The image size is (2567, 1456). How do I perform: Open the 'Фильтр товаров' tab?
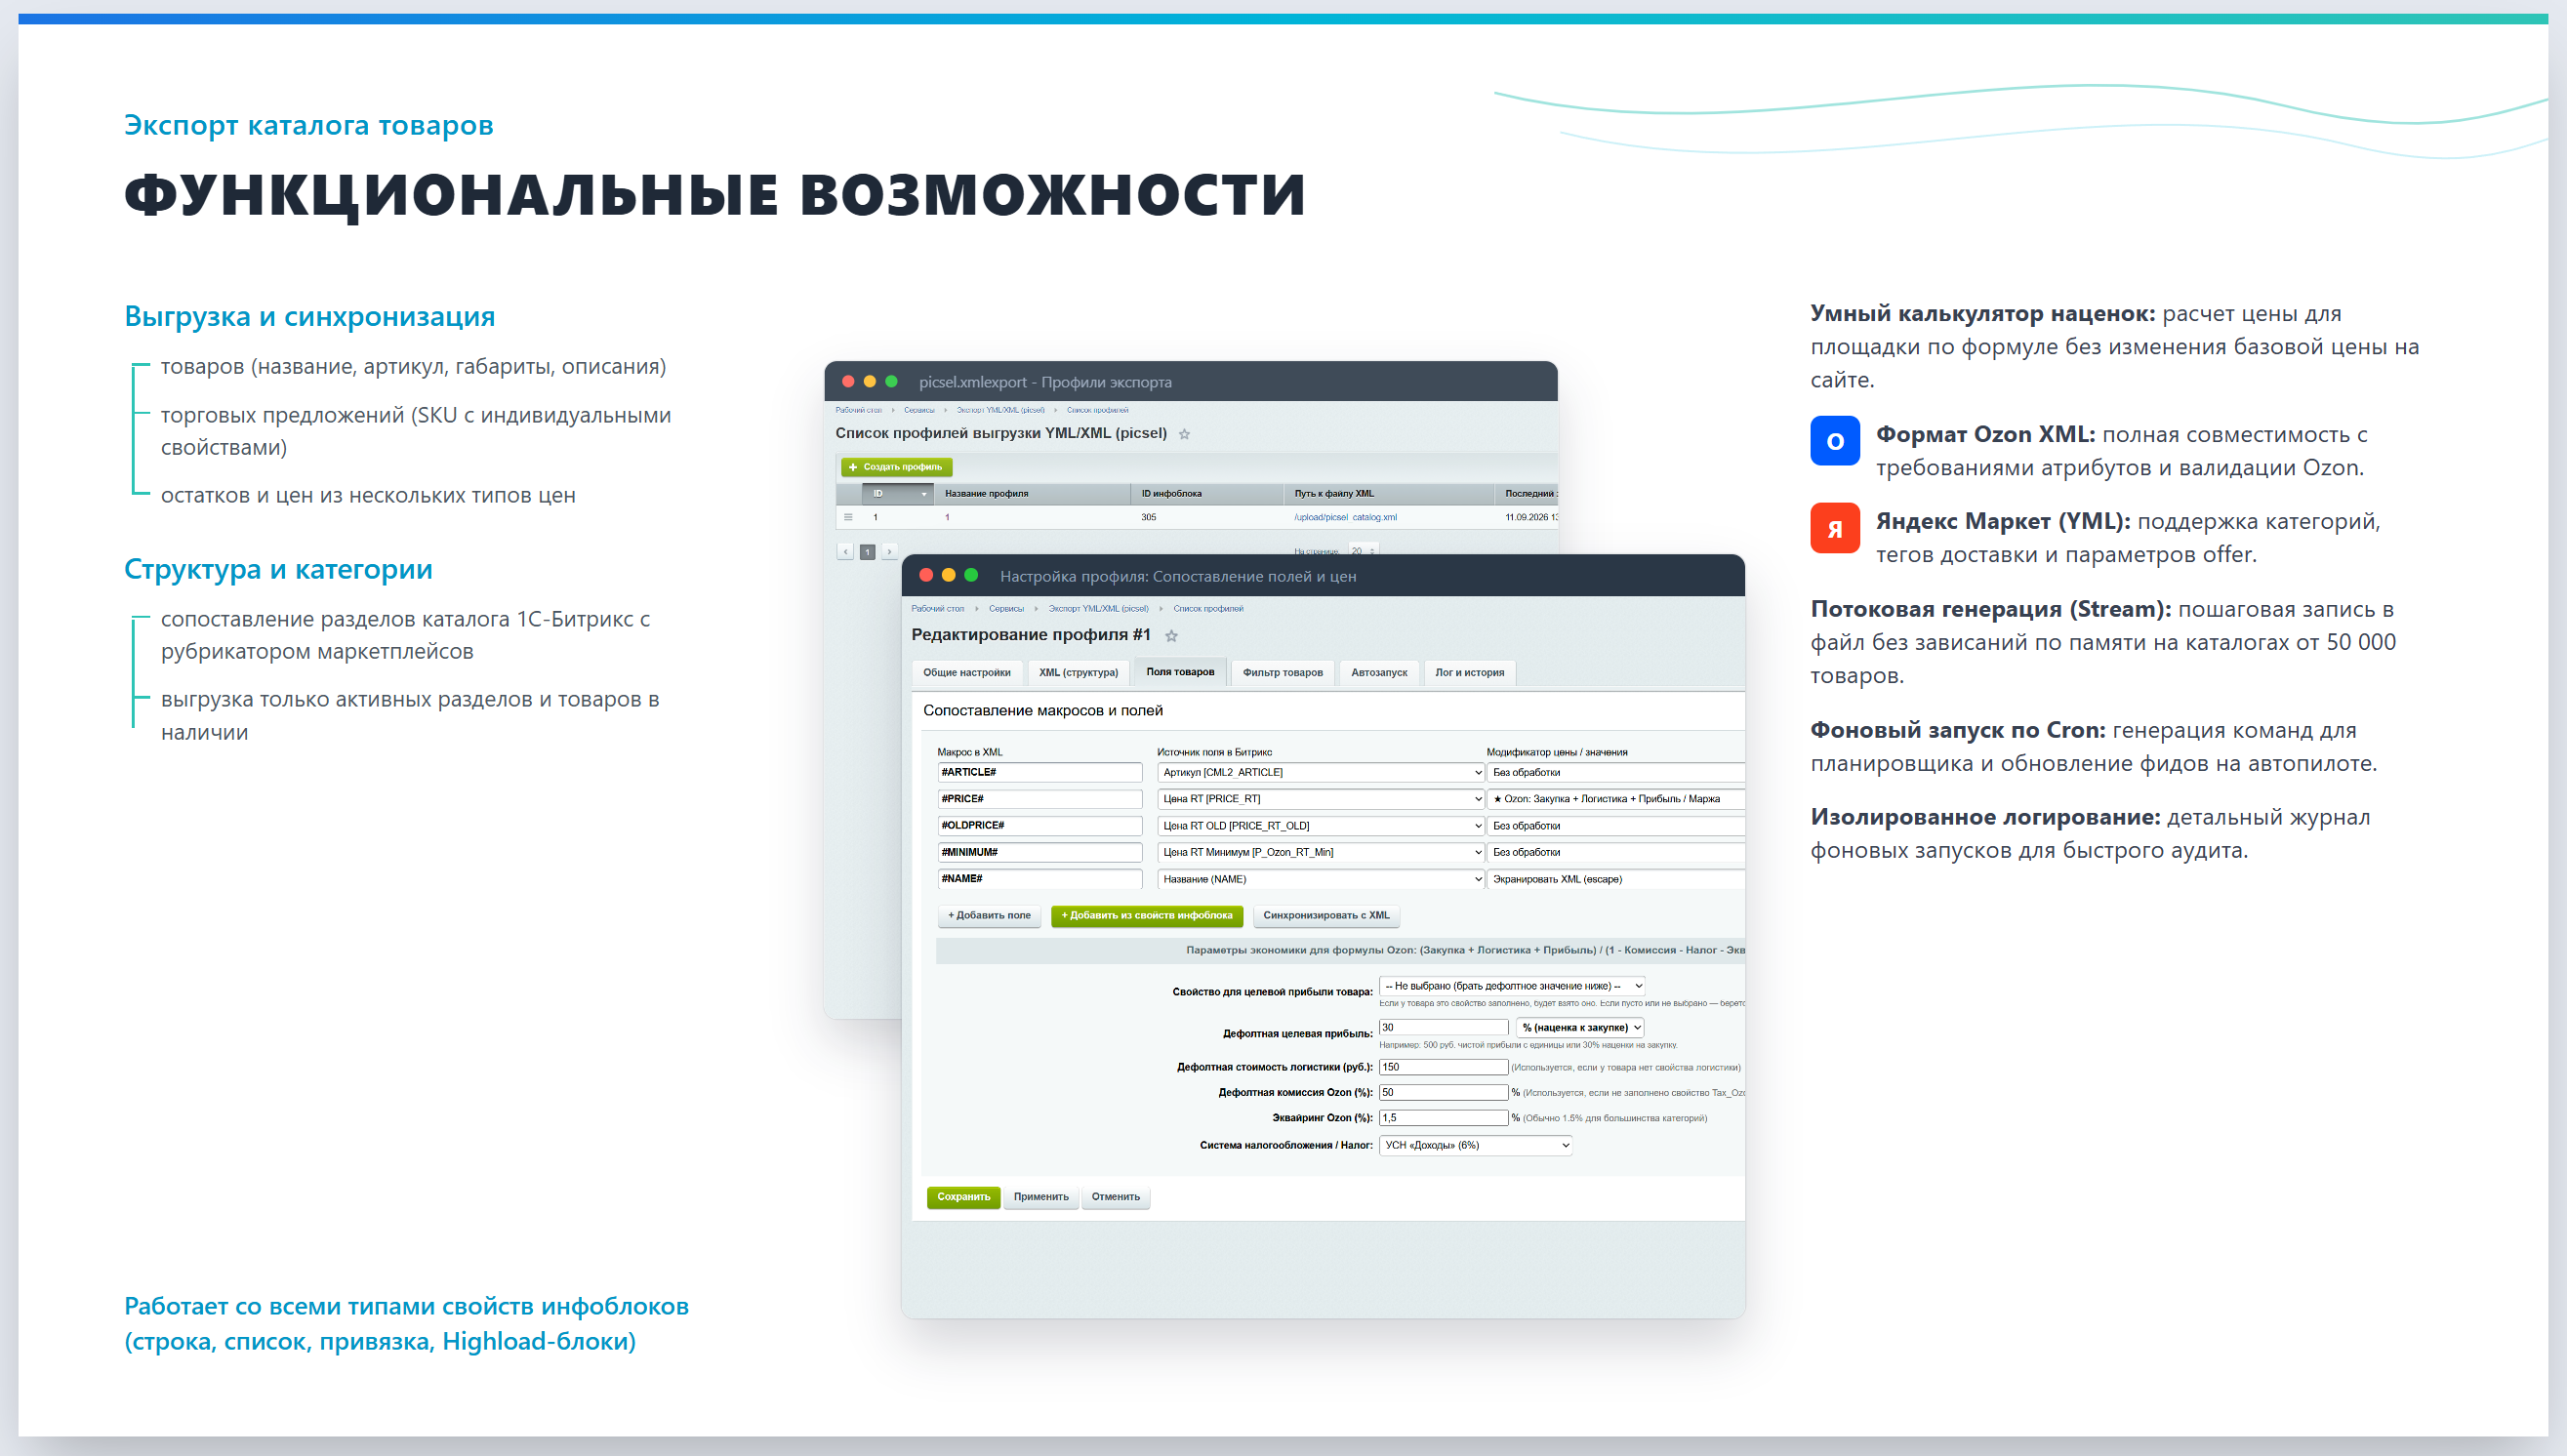click(1282, 673)
